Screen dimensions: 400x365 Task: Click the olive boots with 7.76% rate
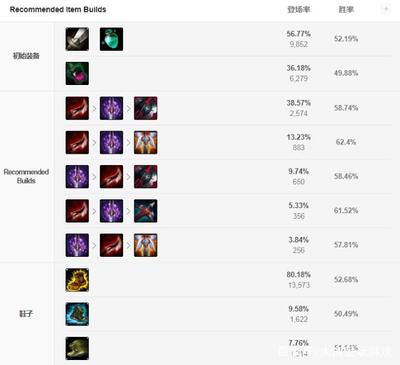tap(77, 349)
